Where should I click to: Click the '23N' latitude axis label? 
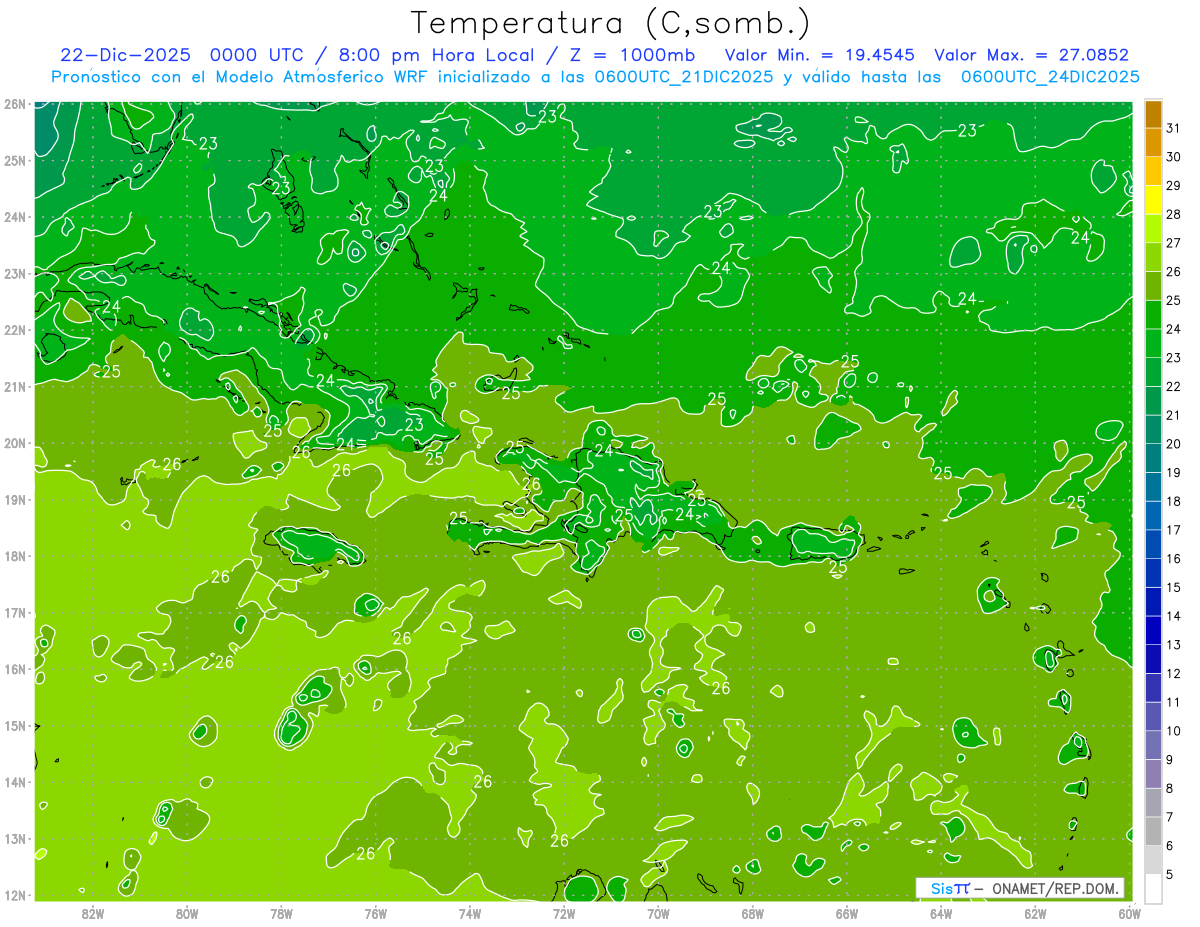tap(15, 274)
